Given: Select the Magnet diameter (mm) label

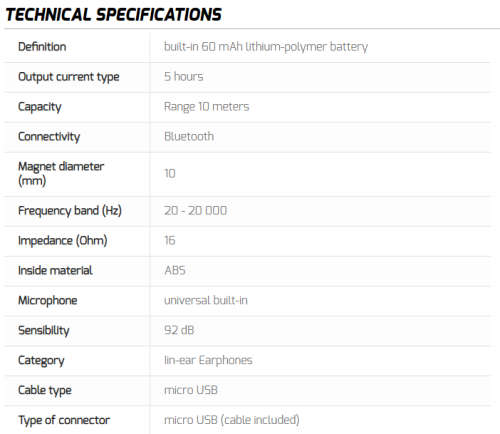Looking at the screenshot, I should (61, 174).
